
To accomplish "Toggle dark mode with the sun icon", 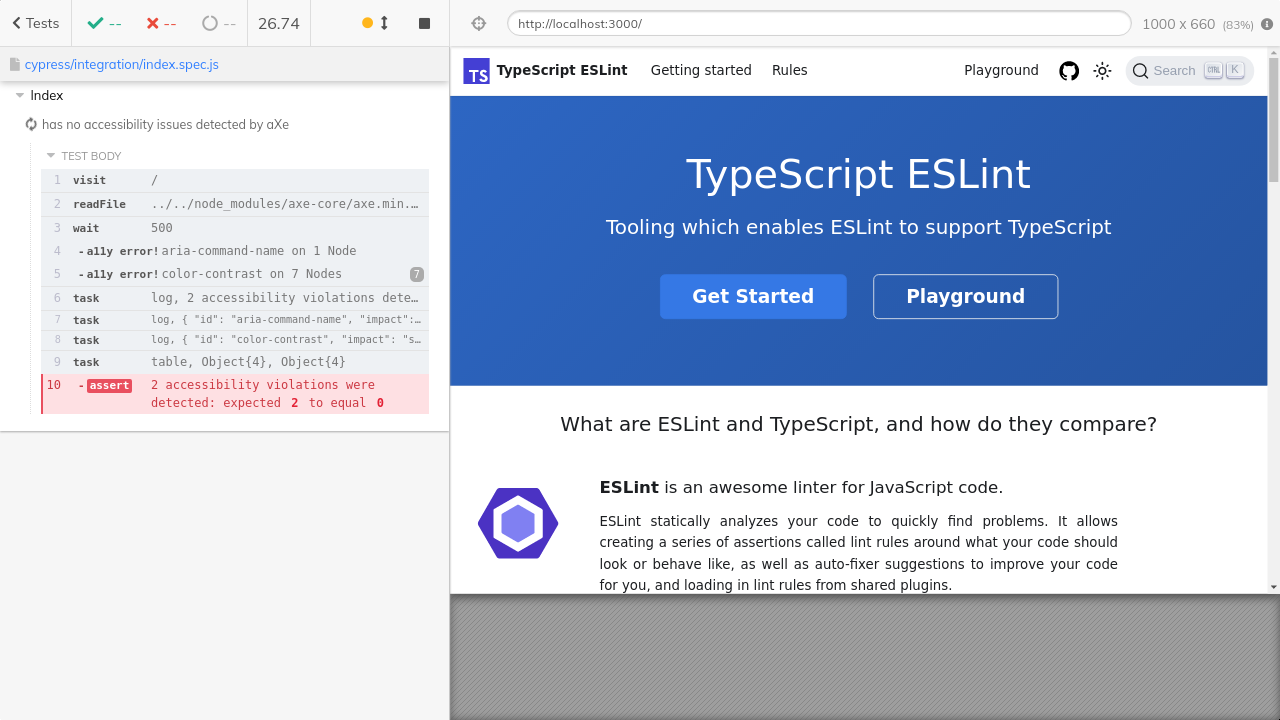I will click(x=1102, y=71).
